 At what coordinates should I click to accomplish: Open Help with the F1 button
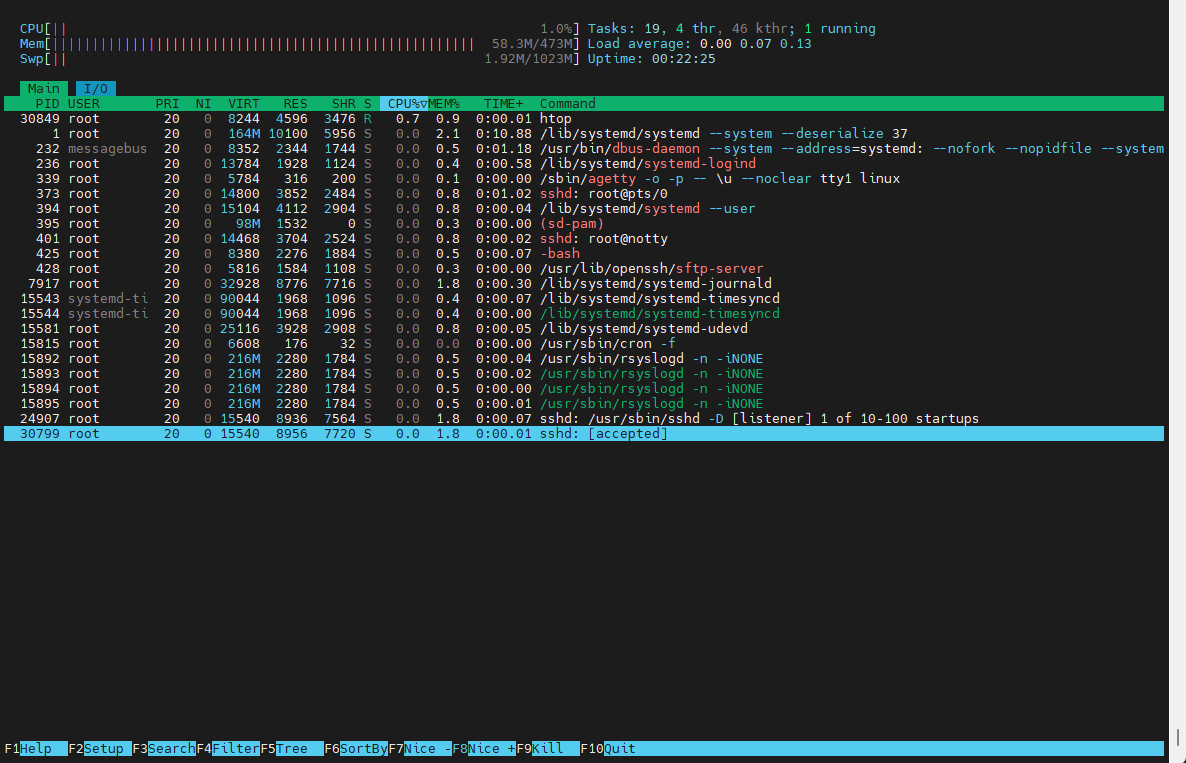click(36, 749)
